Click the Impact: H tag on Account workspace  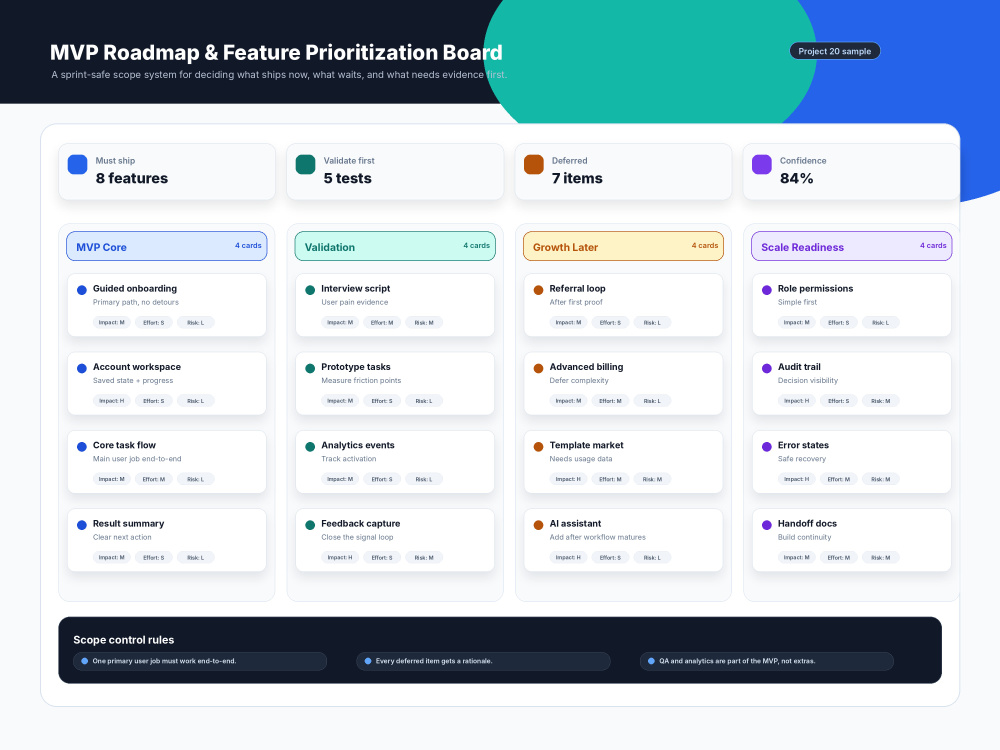click(112, 401)
